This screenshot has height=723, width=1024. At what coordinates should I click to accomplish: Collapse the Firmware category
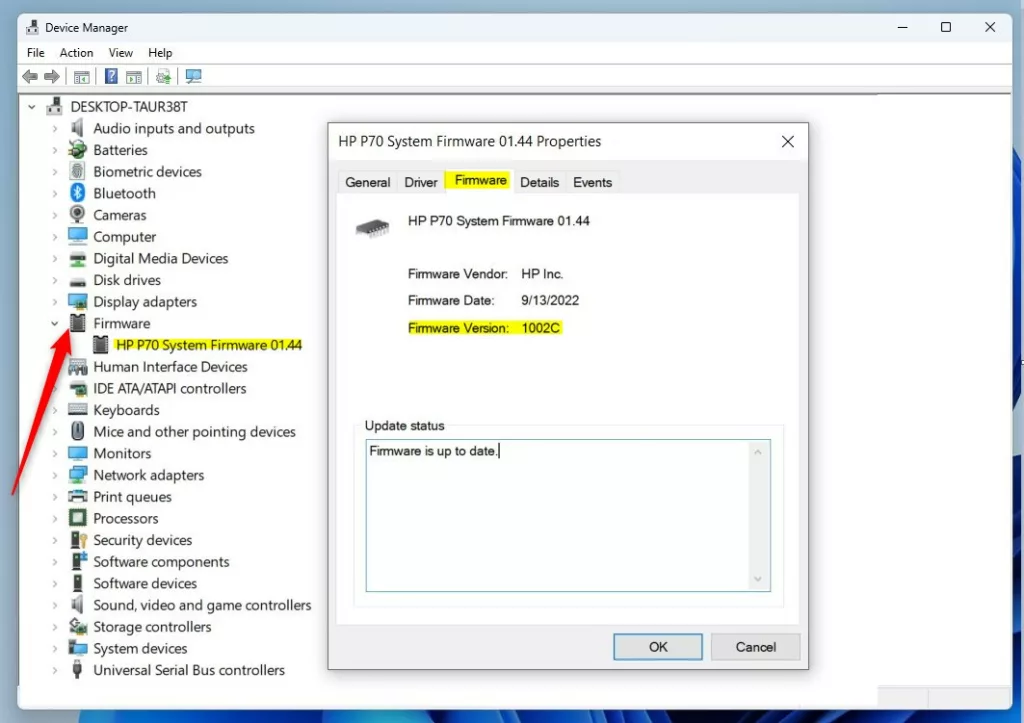[x=55, y=323]
